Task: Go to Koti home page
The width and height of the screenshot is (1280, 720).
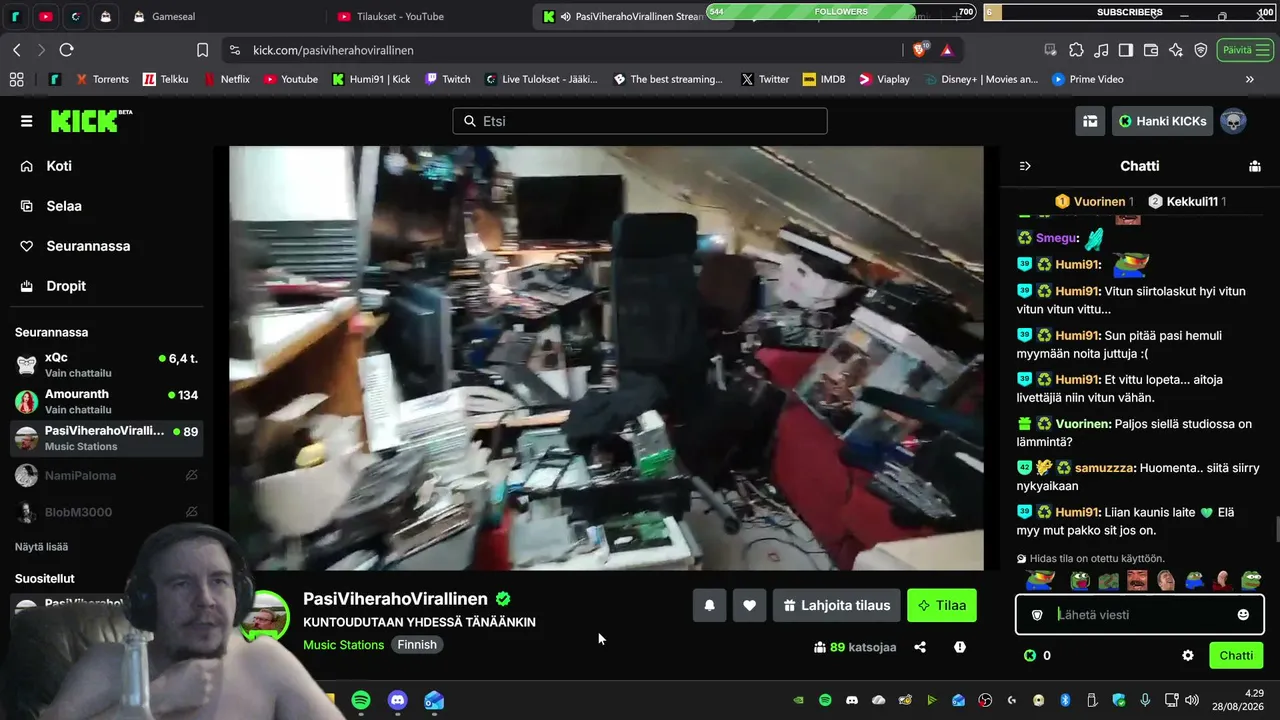Action: click(58, 166)
